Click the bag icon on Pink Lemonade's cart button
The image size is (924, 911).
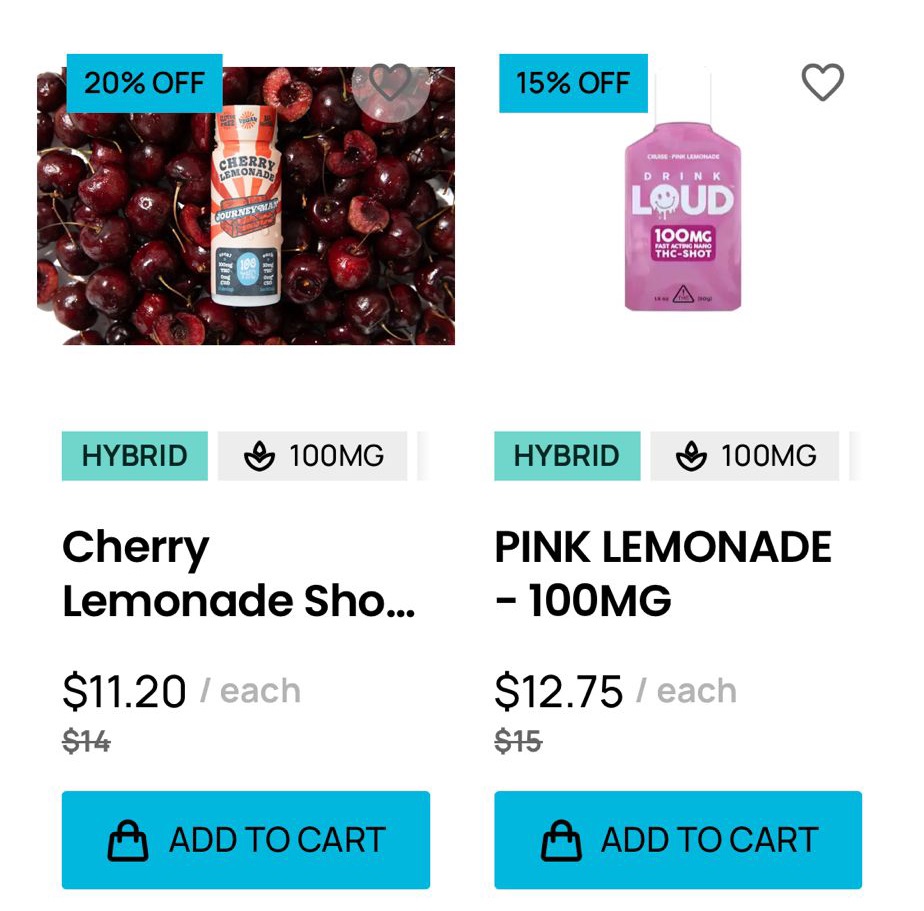tap(561, 841)
